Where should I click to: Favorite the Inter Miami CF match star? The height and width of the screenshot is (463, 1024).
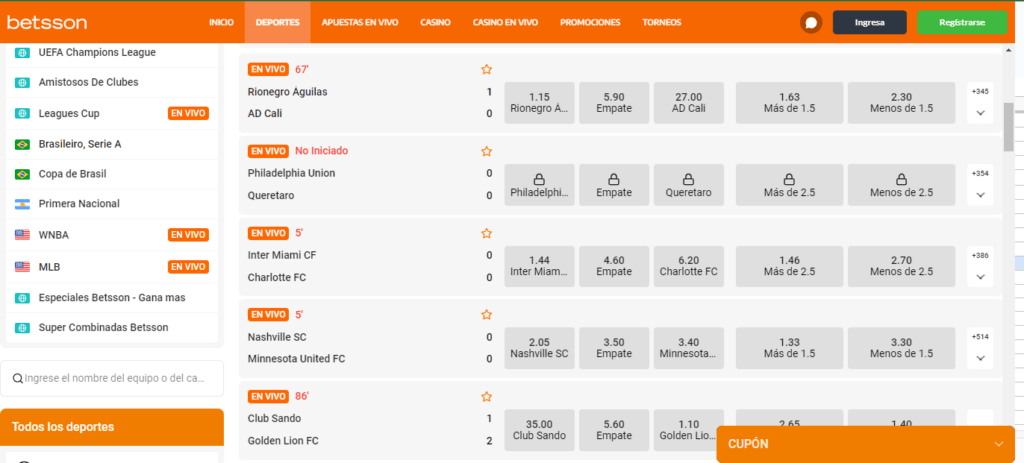click(x=487, y=233)
